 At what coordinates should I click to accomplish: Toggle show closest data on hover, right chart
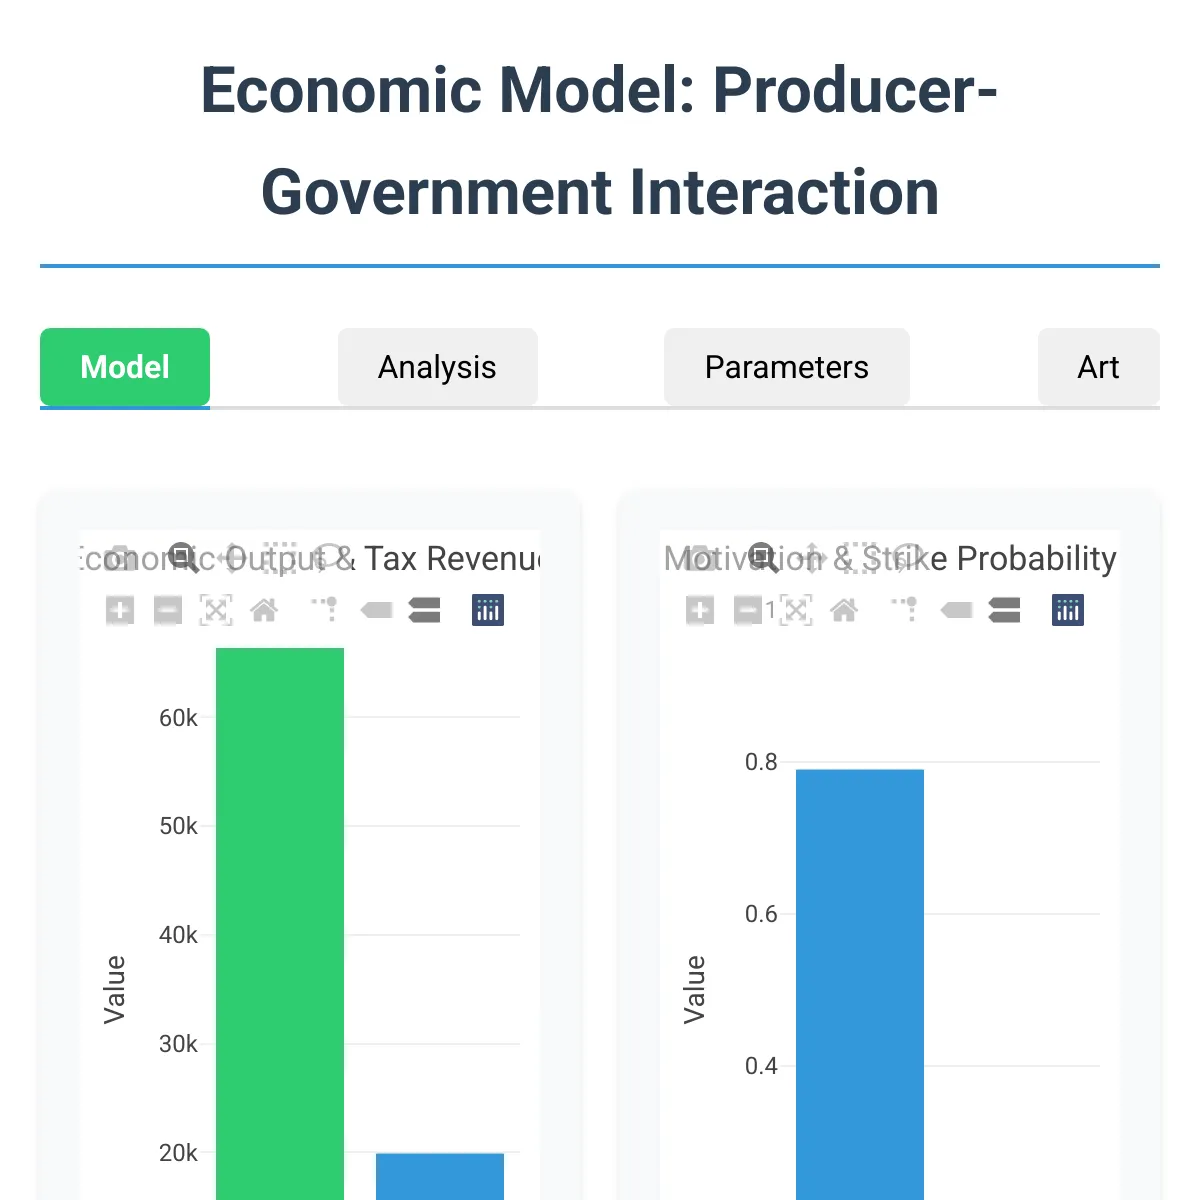(x=956, y=610)
